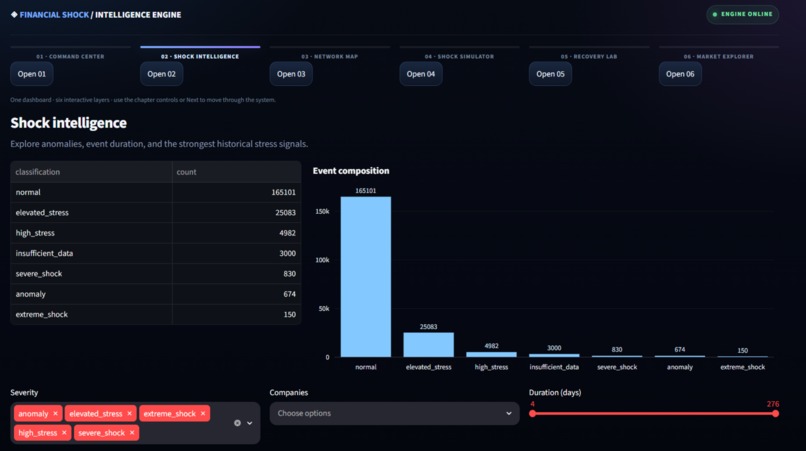This screenshot has width=806, height=451.
Task: Click the middle of the Duration slider track
Action: coord(654,413)
